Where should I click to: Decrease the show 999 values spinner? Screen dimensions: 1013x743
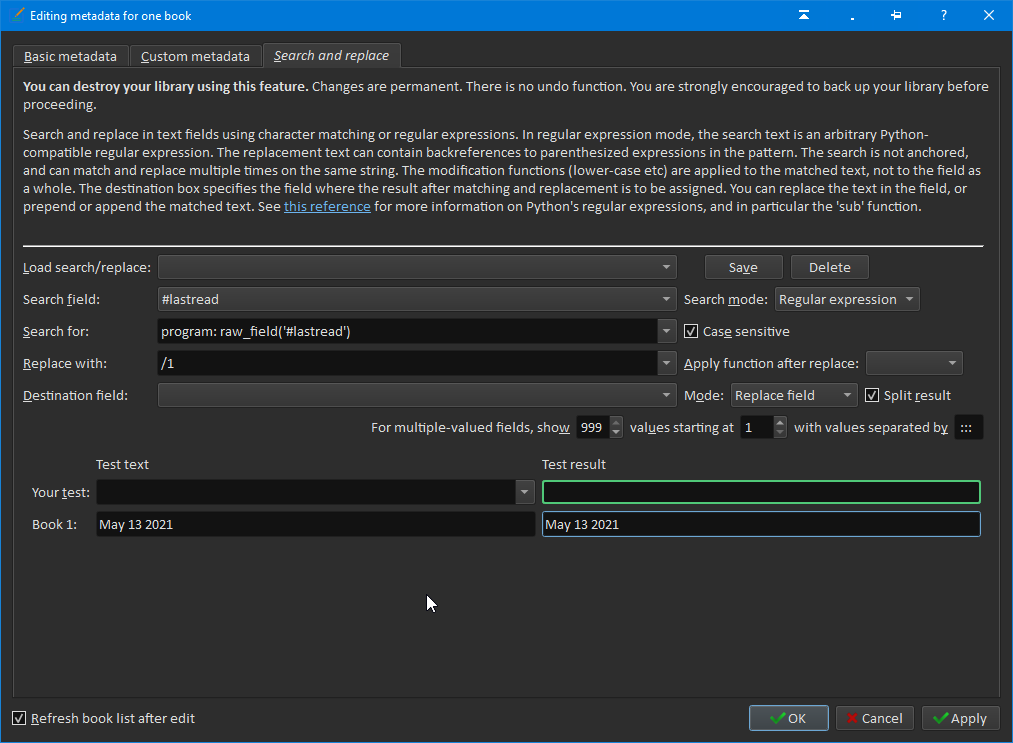click(x=616, y=432)
